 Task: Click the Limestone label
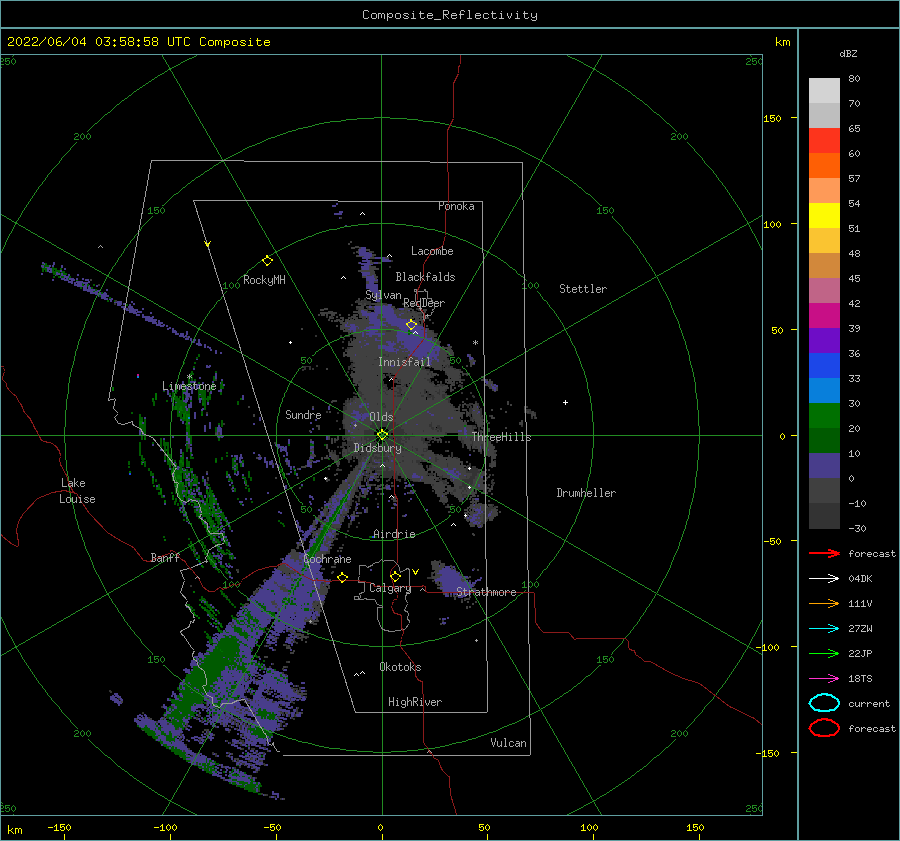pos(189,386)
